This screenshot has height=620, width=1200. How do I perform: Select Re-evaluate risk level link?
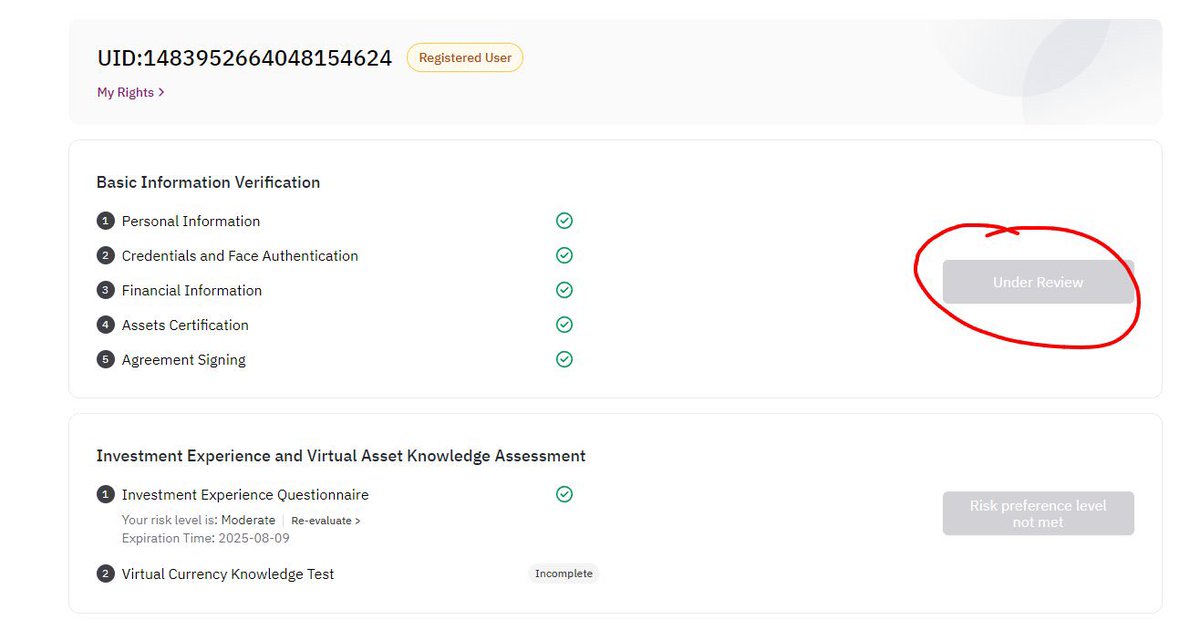click(326, 521)
